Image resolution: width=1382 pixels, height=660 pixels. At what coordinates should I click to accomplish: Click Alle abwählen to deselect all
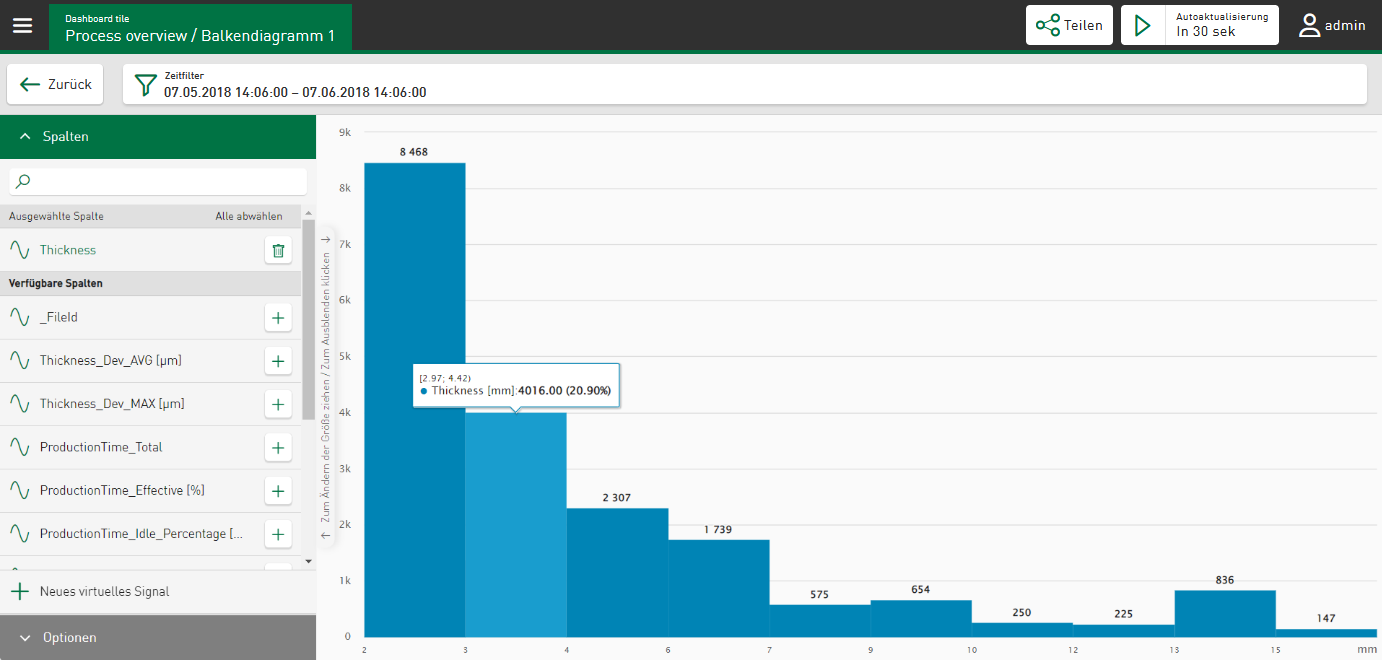click(249, 216)
